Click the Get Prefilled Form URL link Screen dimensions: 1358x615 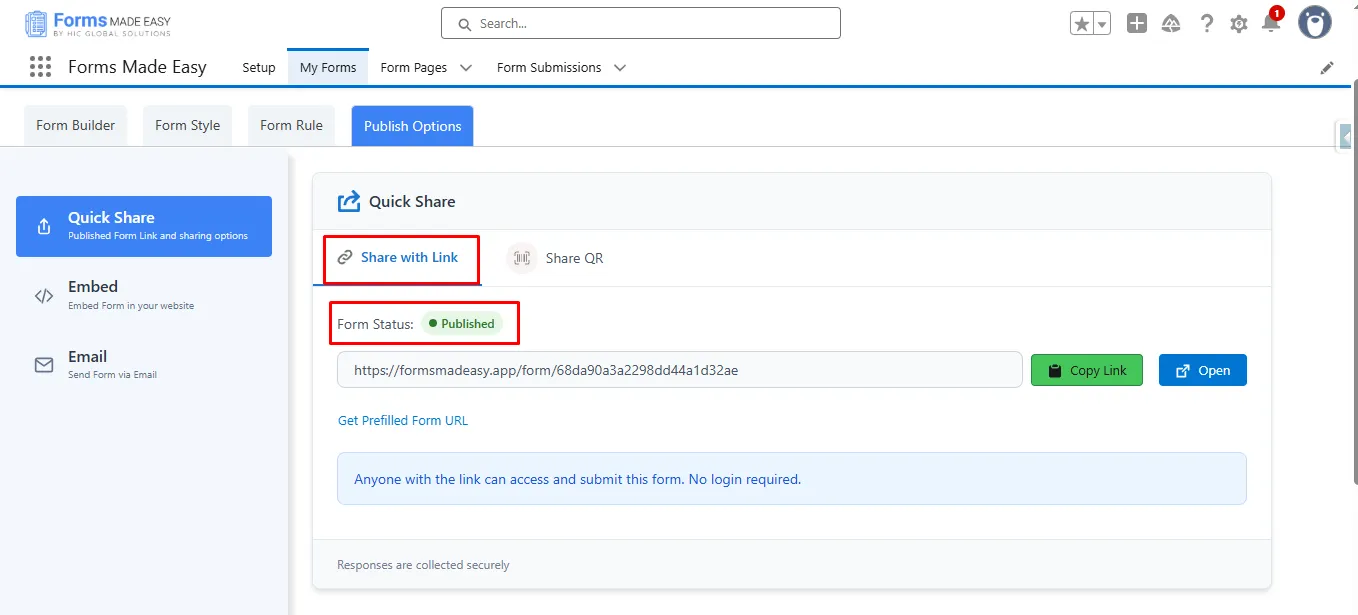pyautogui.click(x=402, y=420)
